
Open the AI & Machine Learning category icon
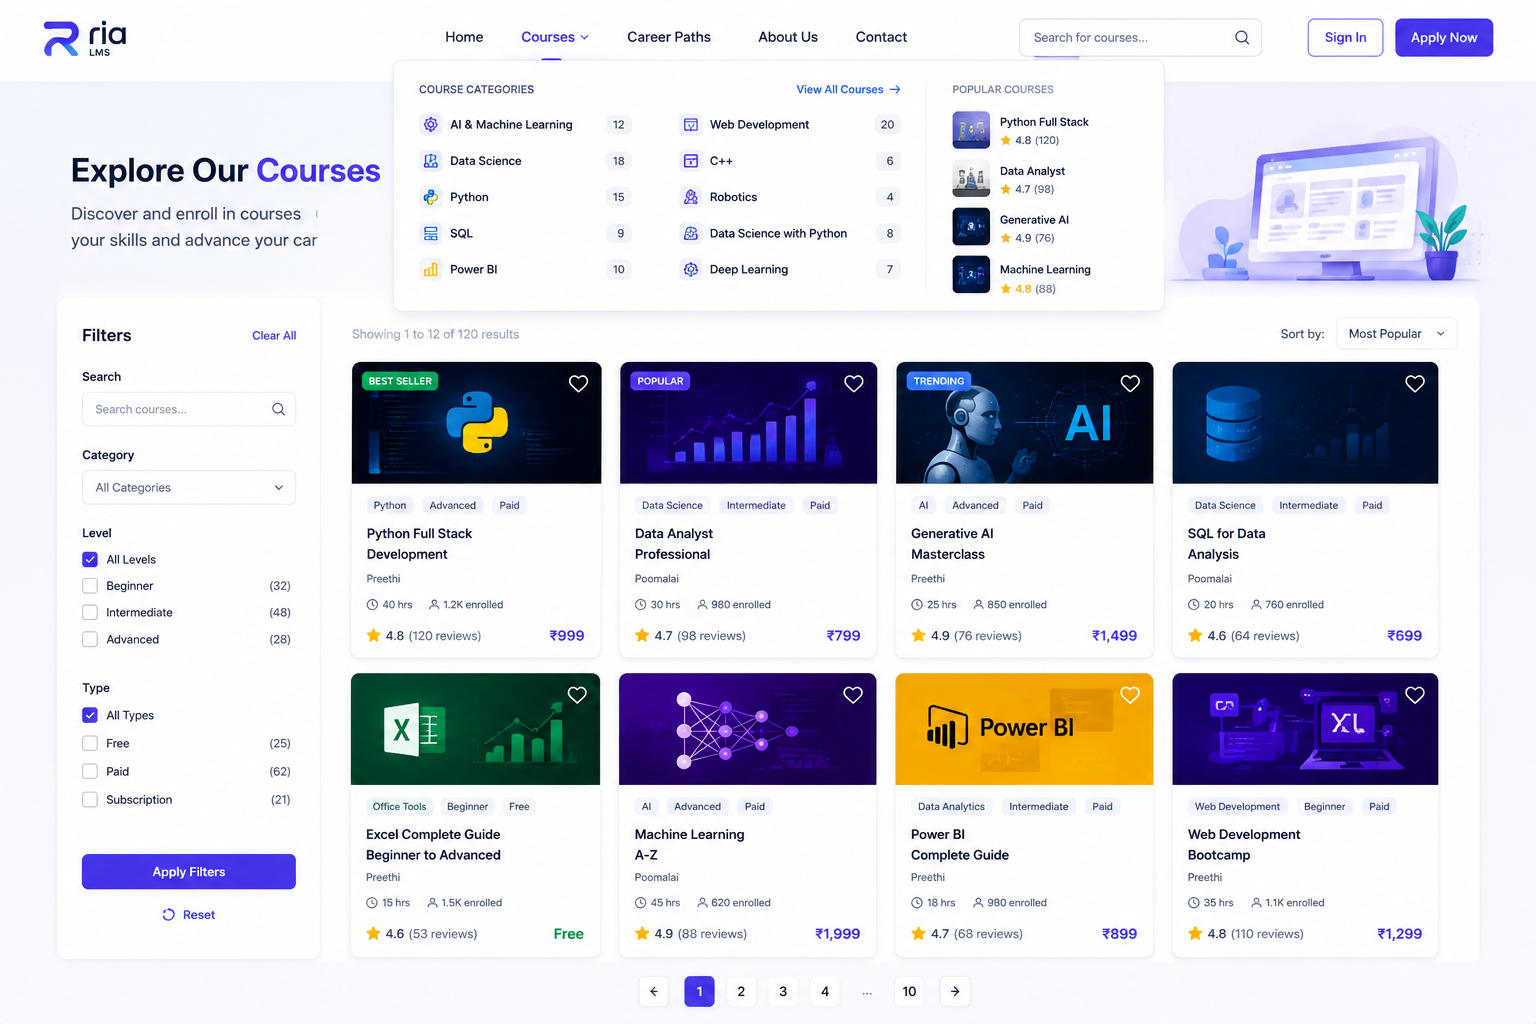[431, 124]
